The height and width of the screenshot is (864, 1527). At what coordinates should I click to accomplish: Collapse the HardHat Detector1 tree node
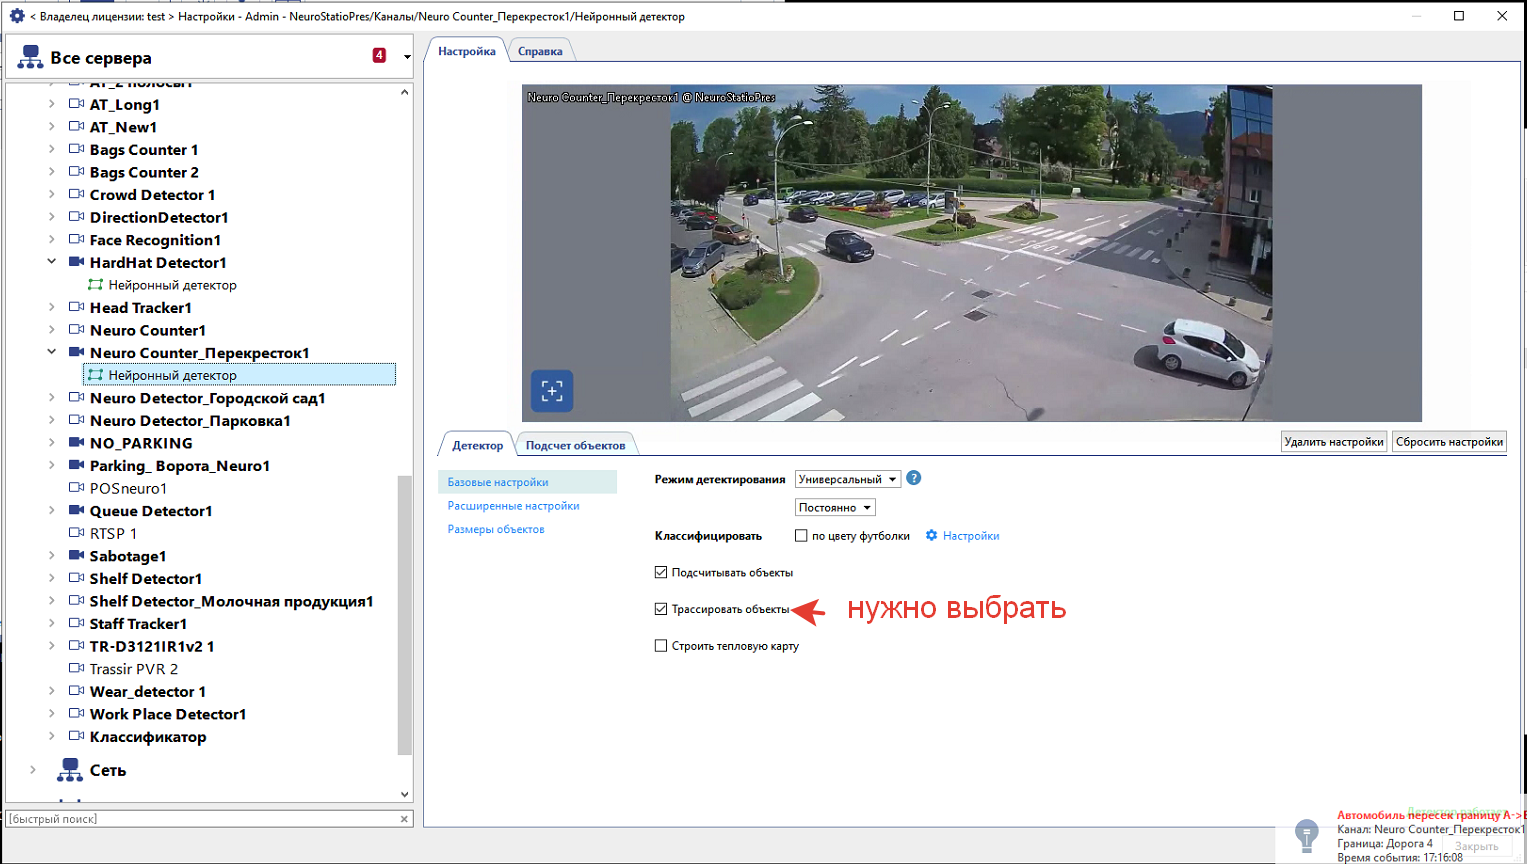tap(52, 262)
